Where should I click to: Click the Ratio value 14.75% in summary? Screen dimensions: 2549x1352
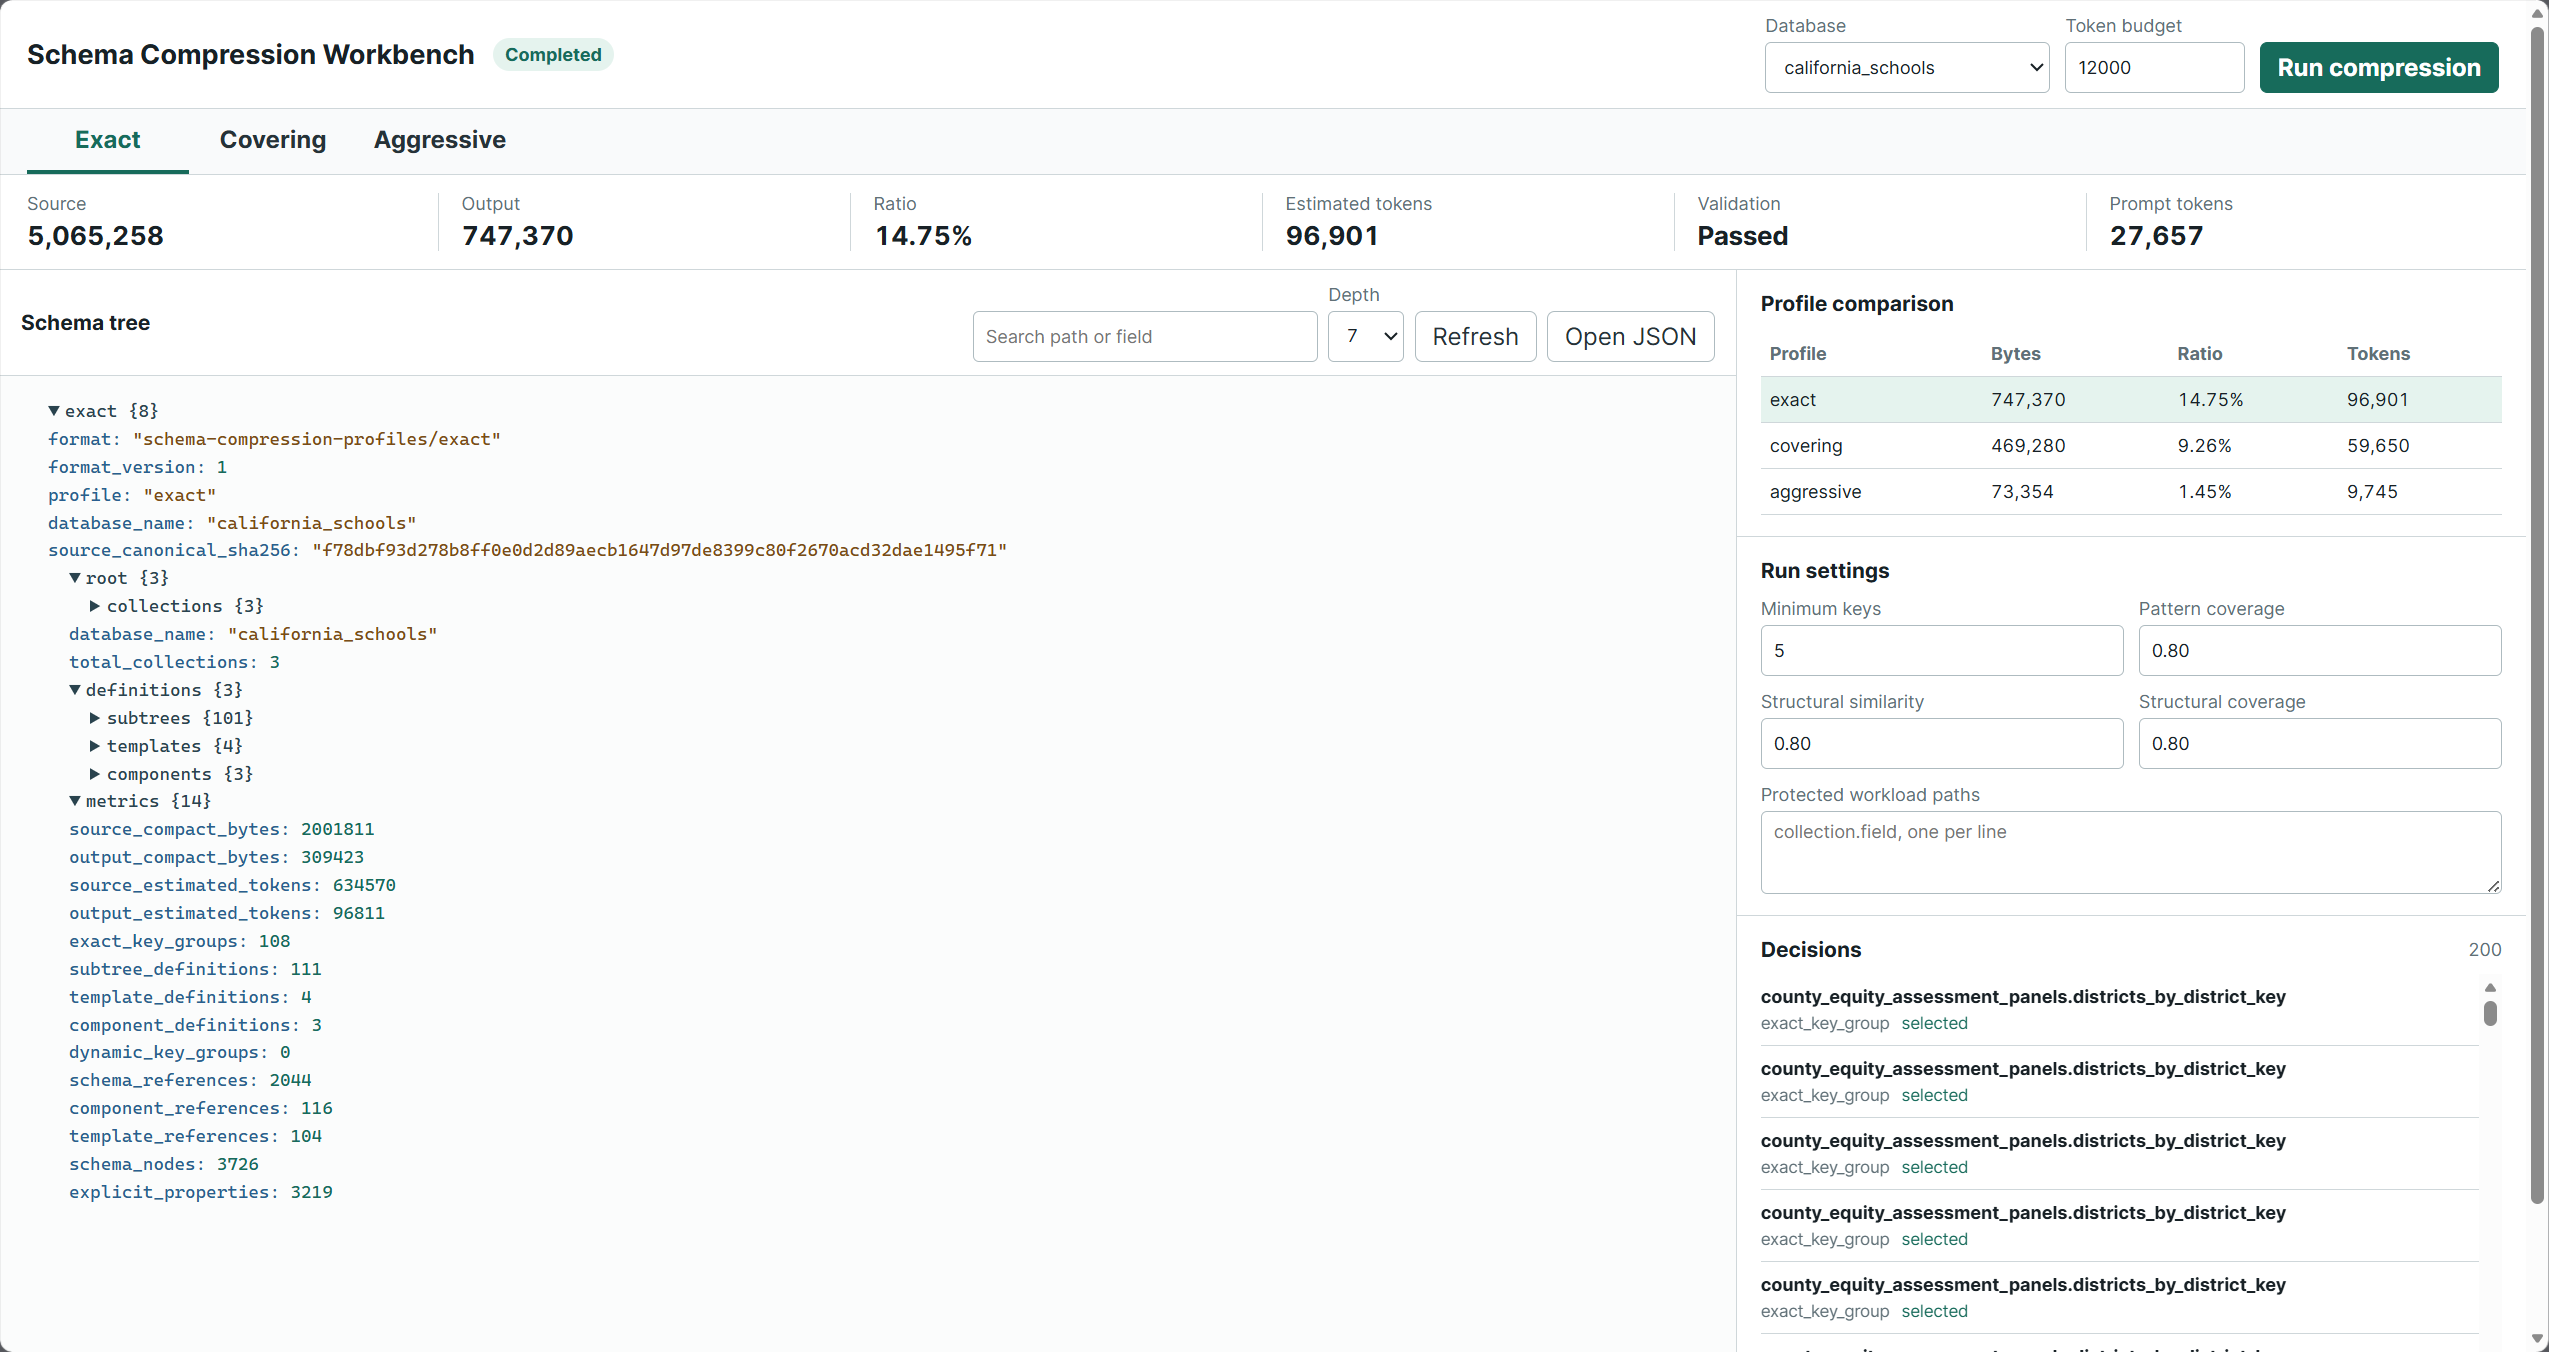pyautogui.click(x=923, y=236)
